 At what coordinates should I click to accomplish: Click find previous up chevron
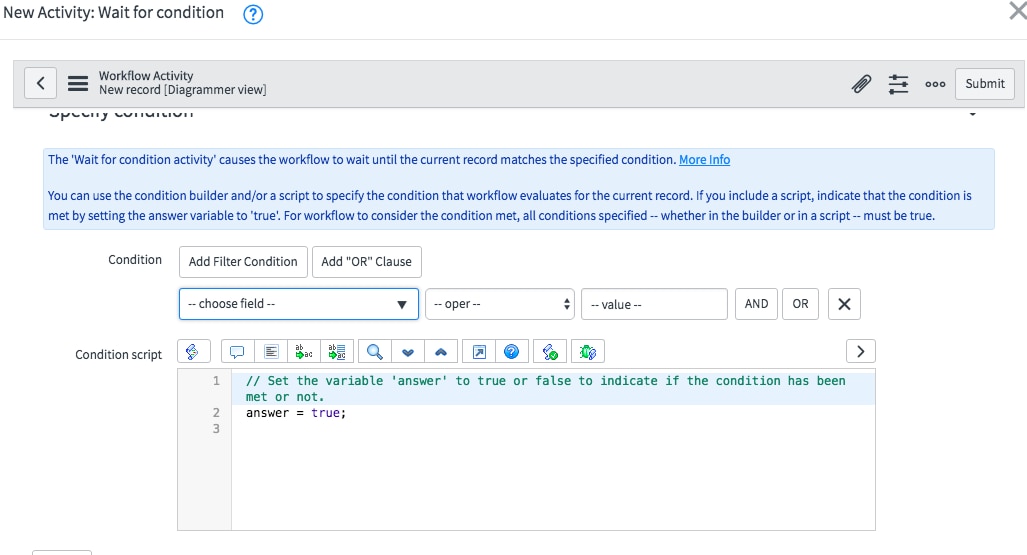click(441, 352)
